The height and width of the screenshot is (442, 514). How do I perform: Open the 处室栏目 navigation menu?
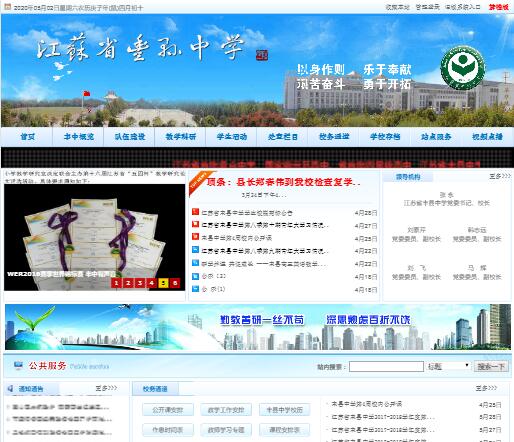click(x=283, y=137)
